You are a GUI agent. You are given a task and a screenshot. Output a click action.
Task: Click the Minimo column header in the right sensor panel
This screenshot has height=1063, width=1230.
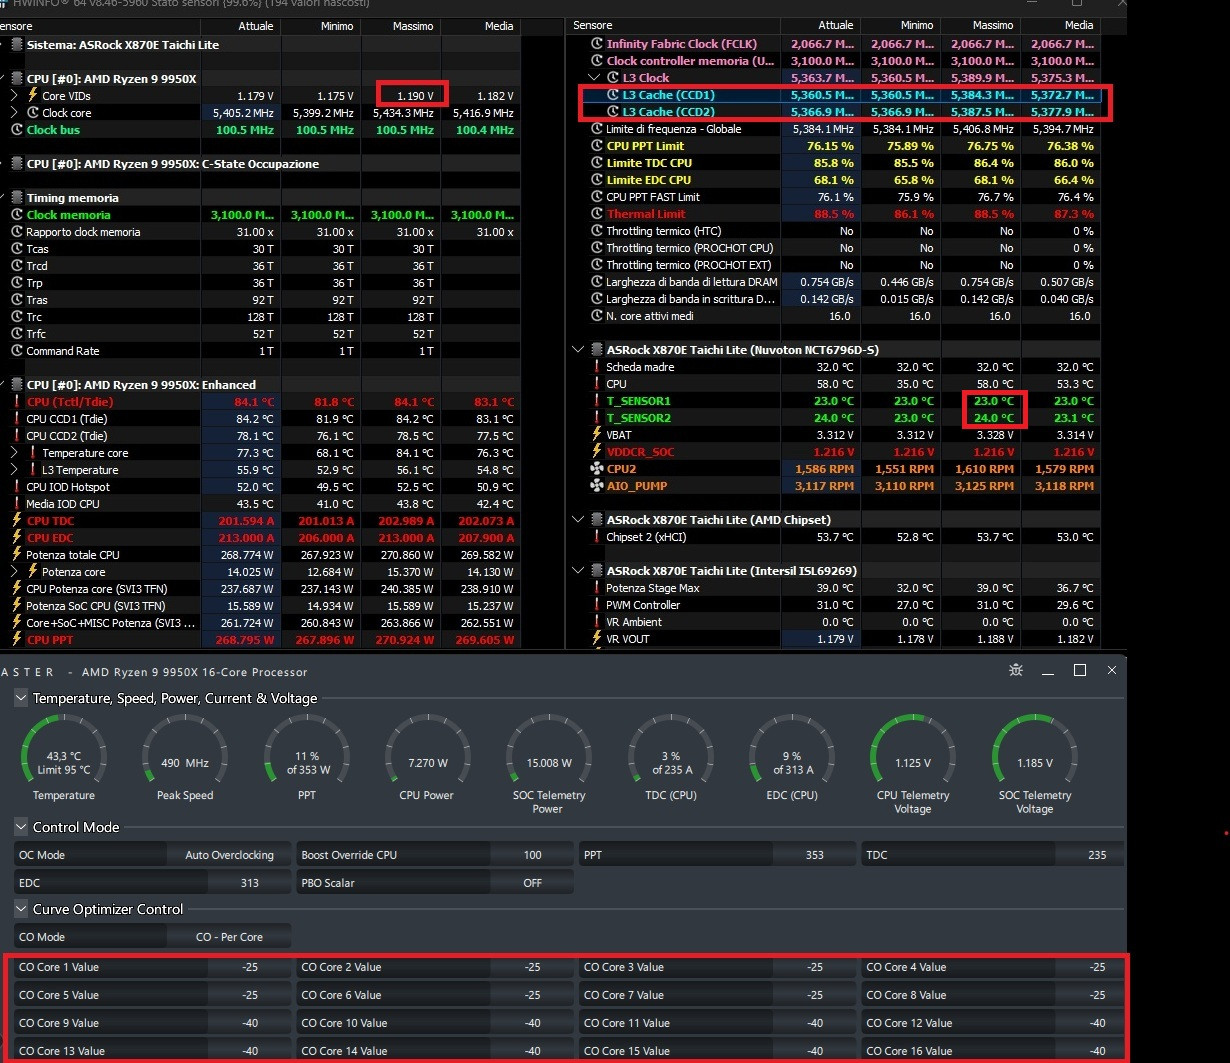coord(900,25)
